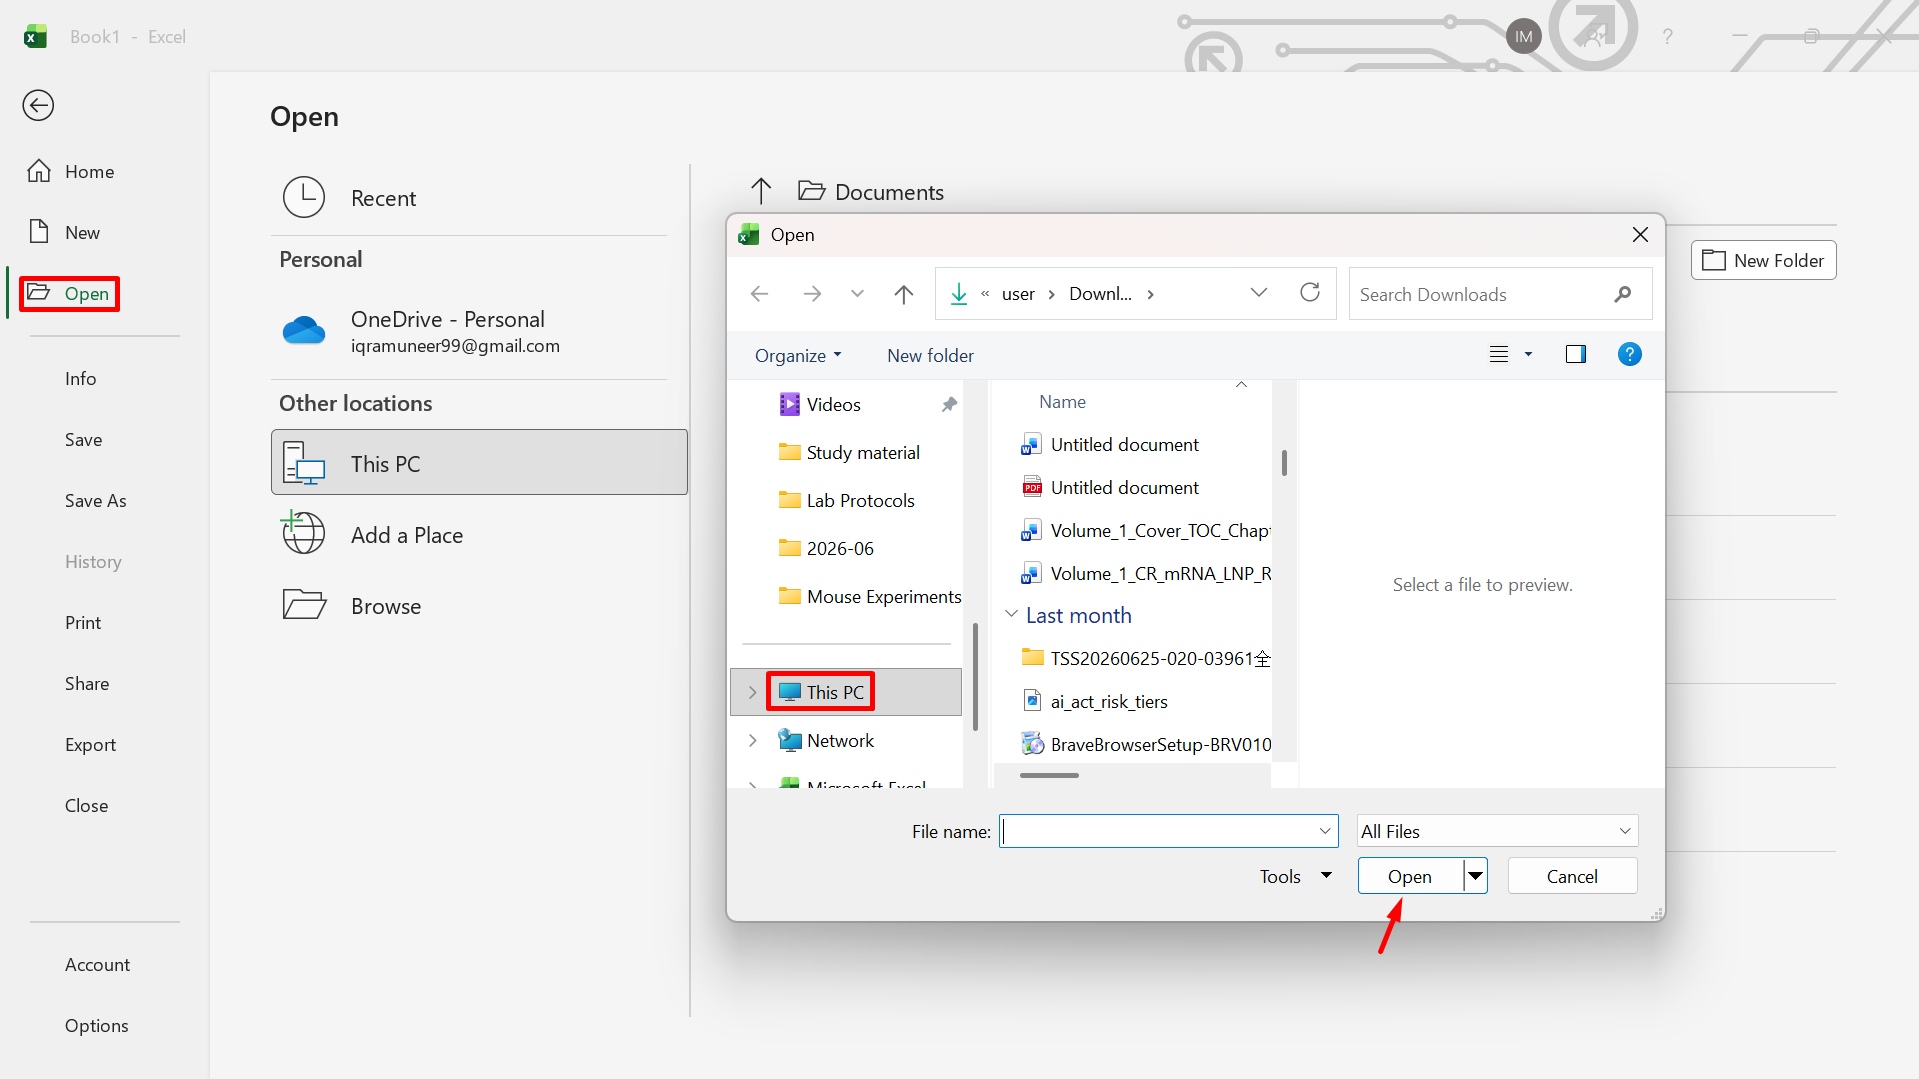Choose Save As in backstage menu
Viewport: 1919px width, 1079px height.
pos(96,501)
